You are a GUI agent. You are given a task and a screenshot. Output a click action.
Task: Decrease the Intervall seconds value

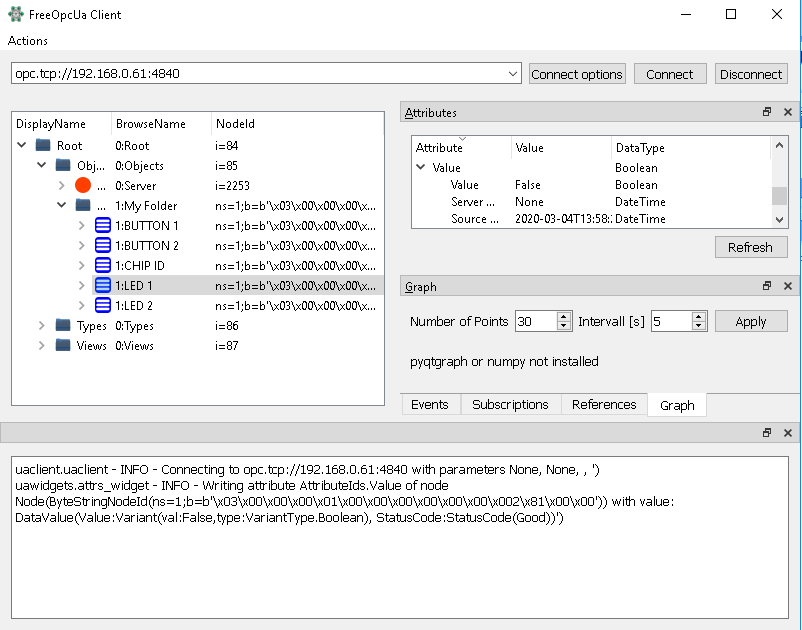point(699,326)
